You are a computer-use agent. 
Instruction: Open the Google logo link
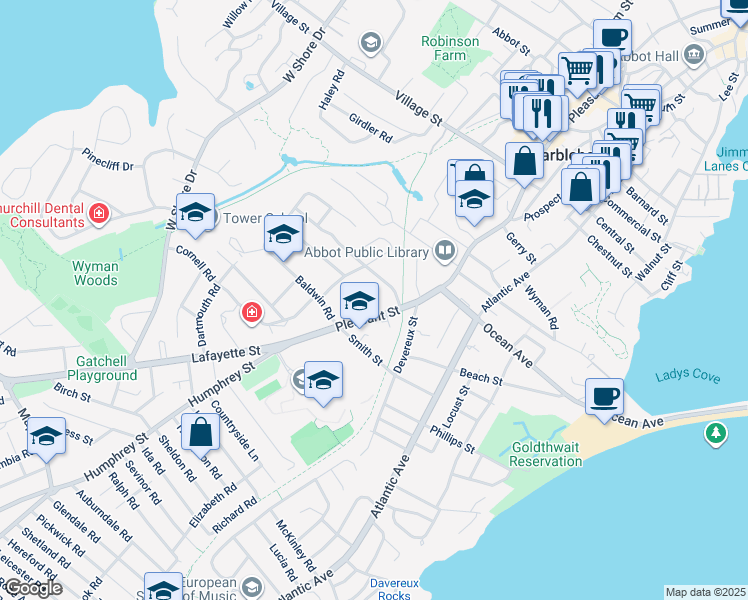click(x=31, y=588)
